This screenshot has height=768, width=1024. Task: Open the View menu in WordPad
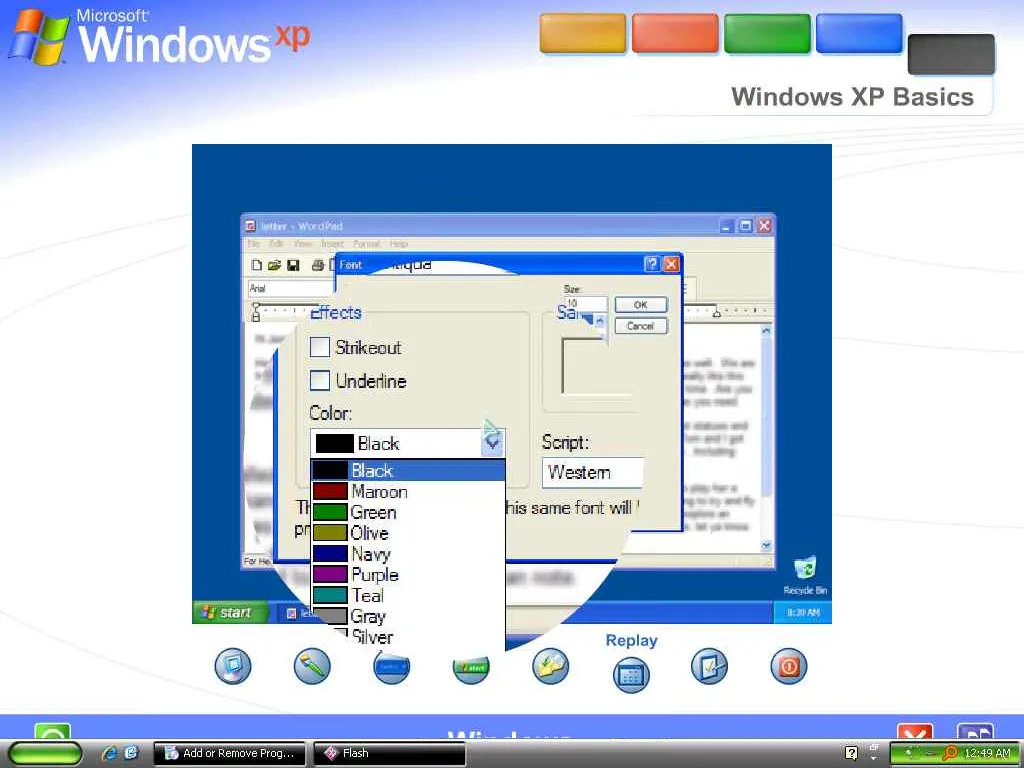[x=302, y=244]
